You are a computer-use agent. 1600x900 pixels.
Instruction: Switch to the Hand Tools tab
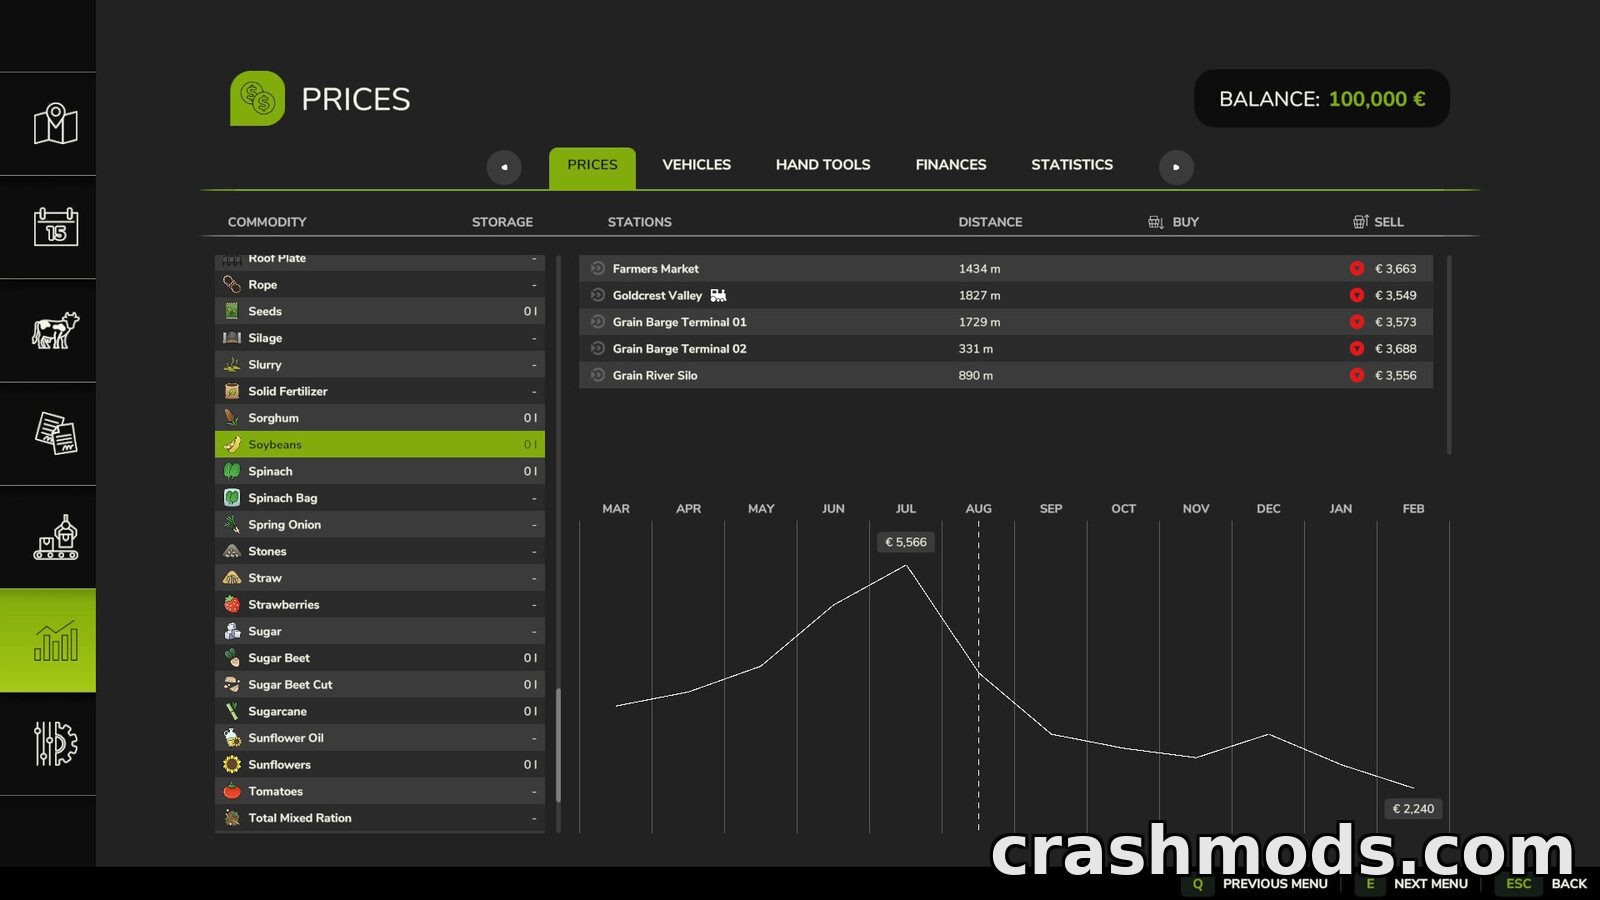tap(823, 165)
